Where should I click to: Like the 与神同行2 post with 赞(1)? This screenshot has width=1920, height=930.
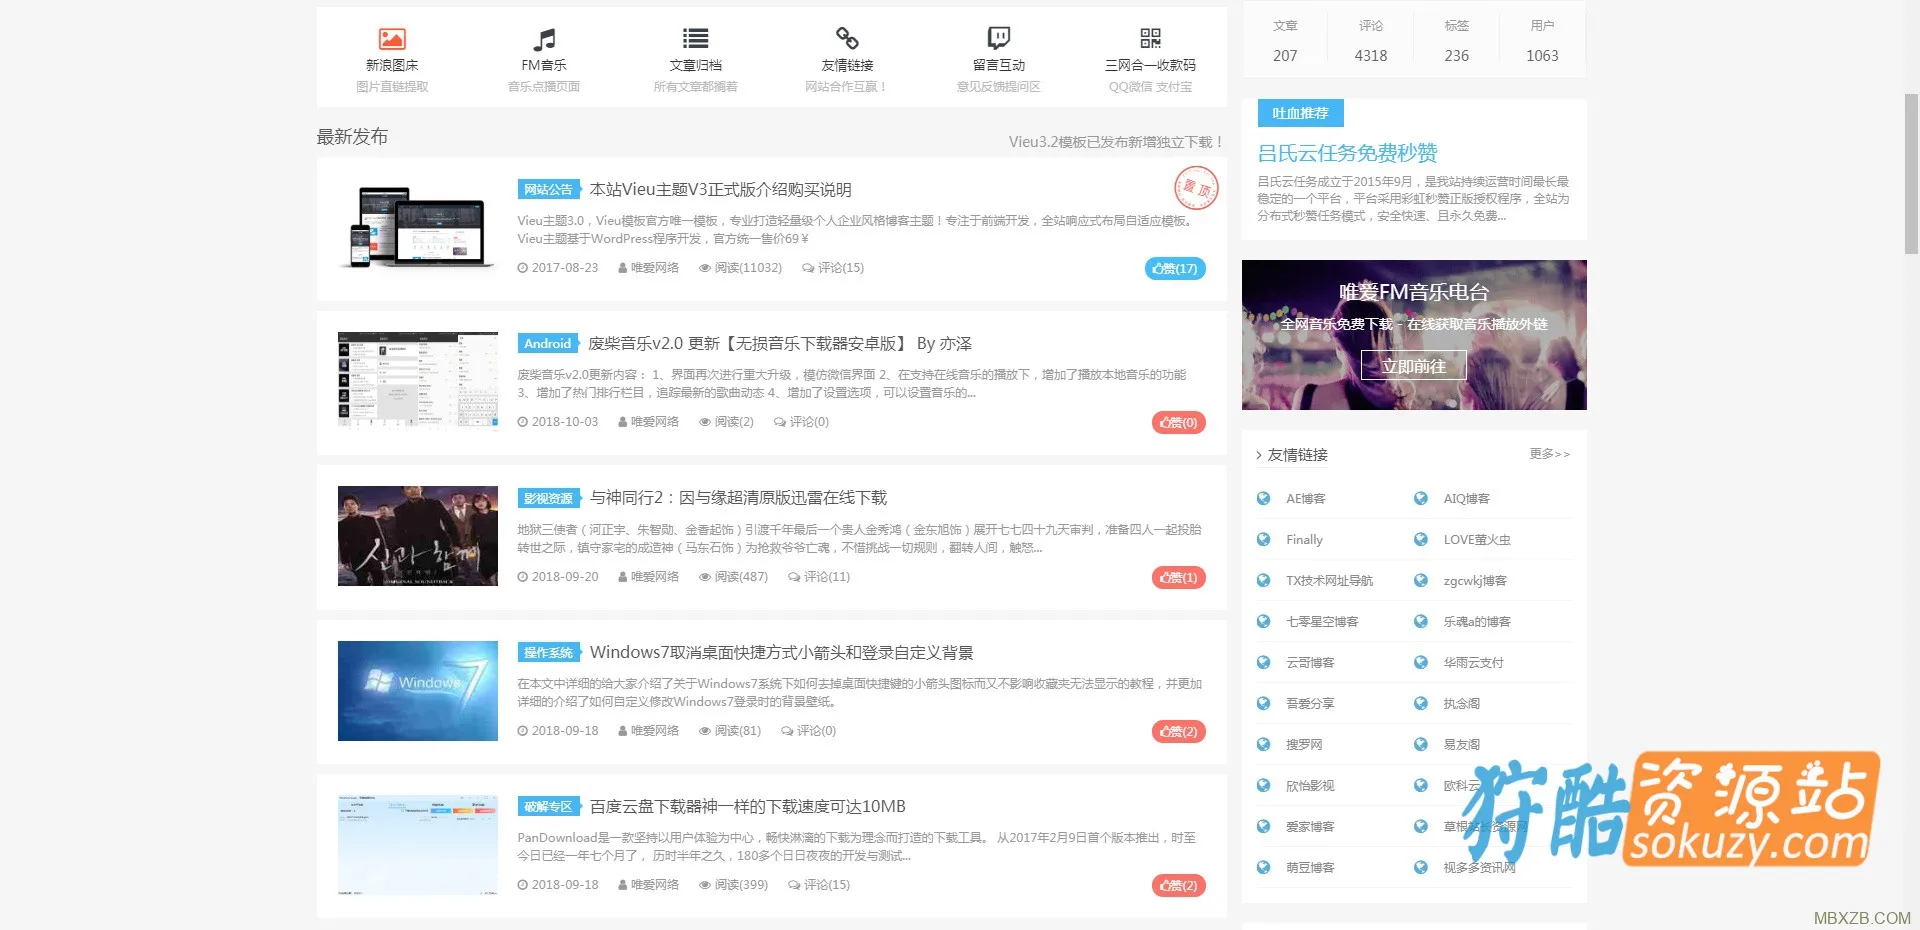[1179, 577]
